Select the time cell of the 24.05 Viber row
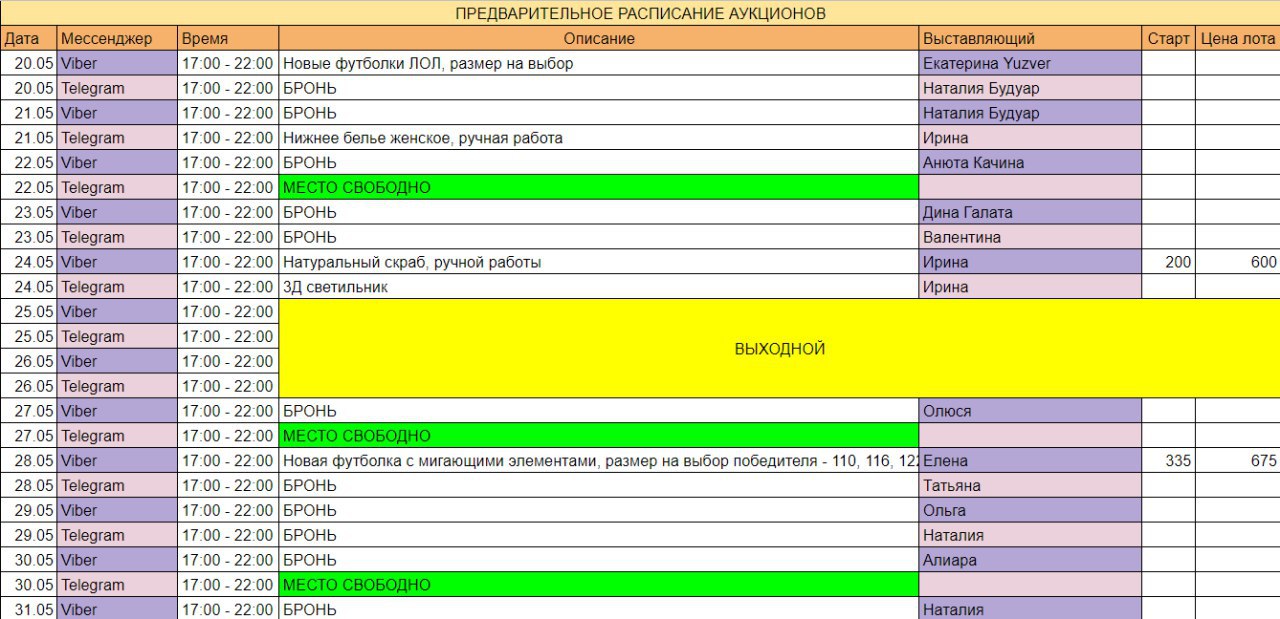 pyautogui.click(x=228, y=262)
